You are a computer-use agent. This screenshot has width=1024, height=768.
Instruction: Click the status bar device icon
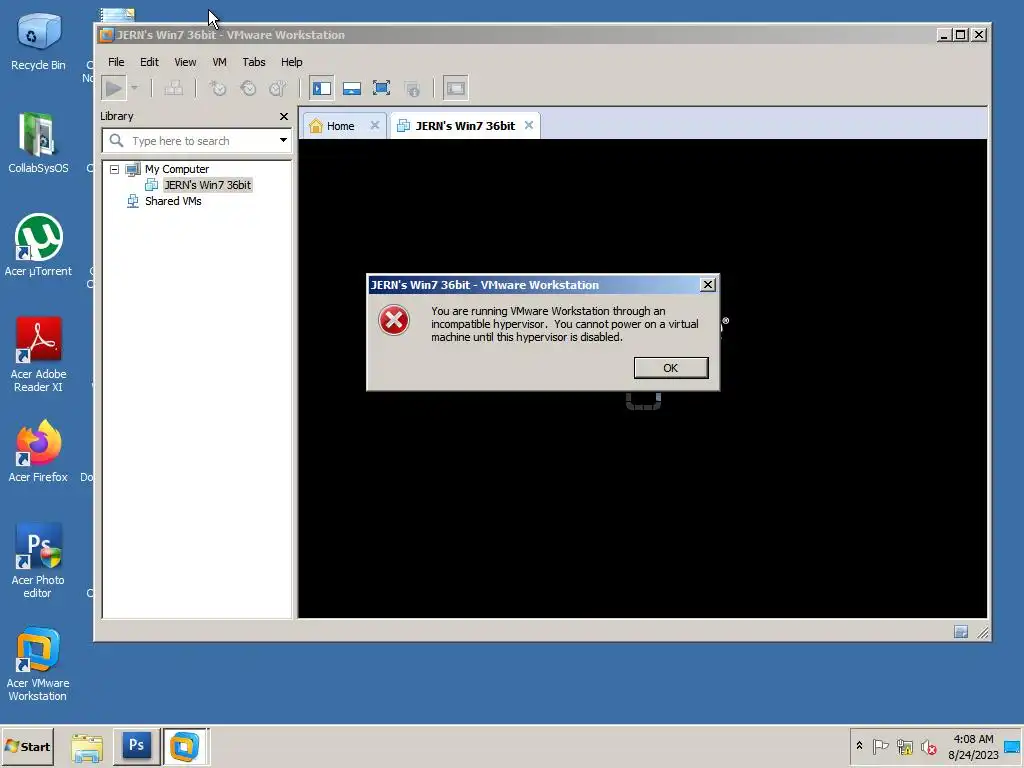960,632
